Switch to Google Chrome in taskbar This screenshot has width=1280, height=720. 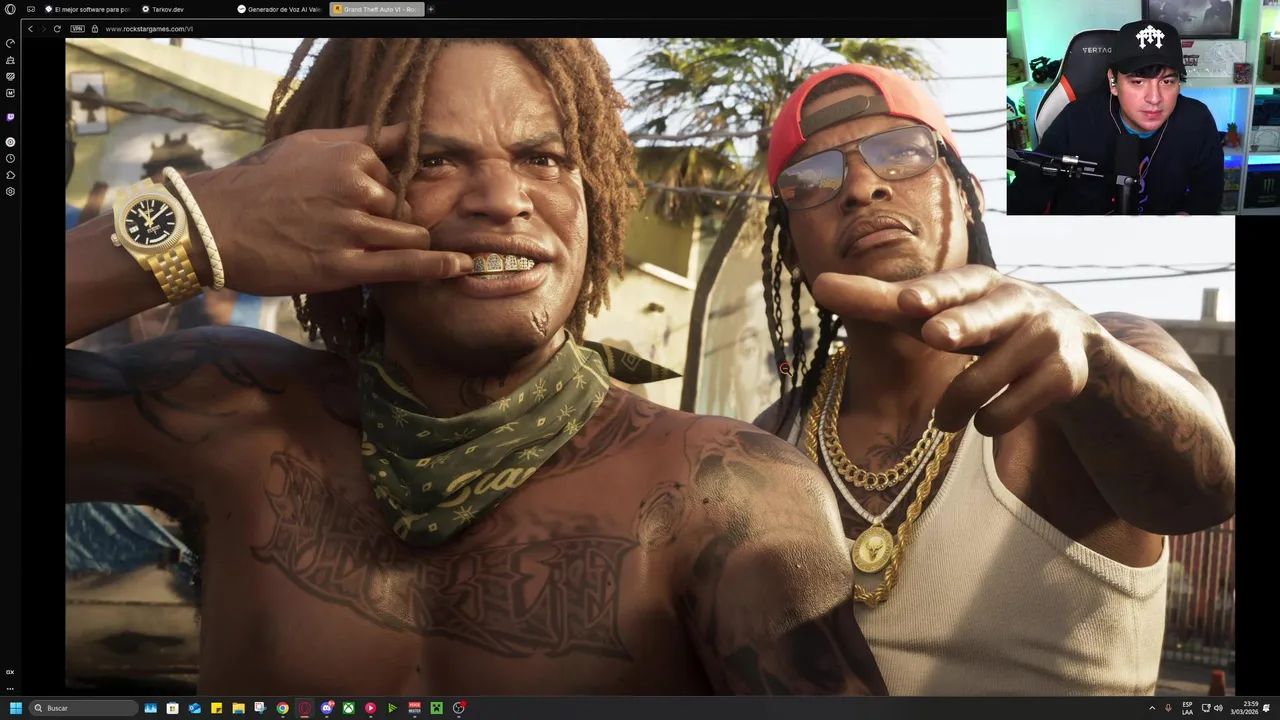[x=283, y=708]
